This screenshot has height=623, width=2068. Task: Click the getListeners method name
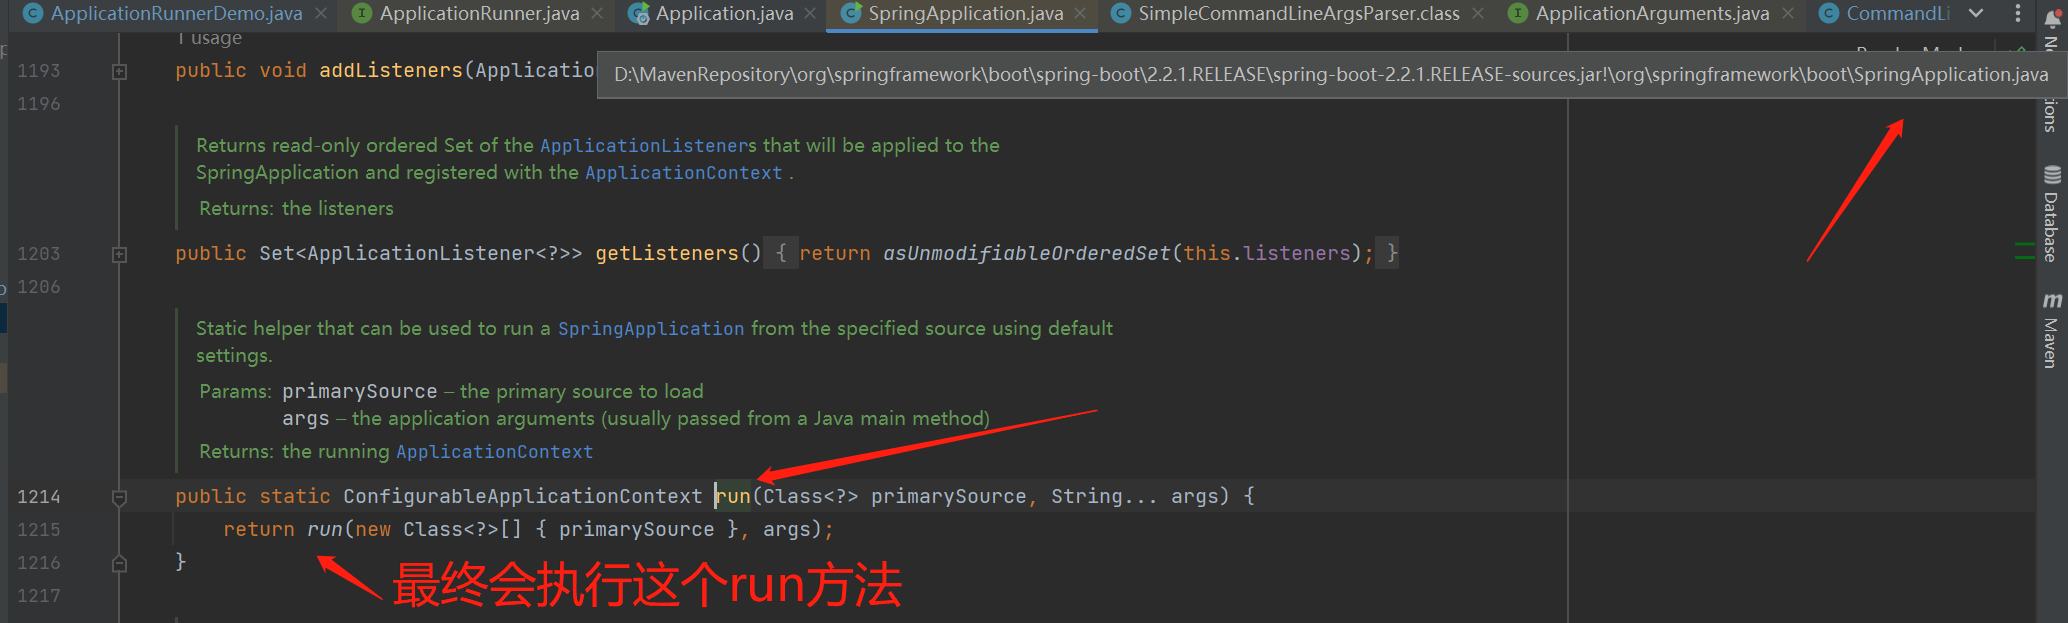[667, 253]
